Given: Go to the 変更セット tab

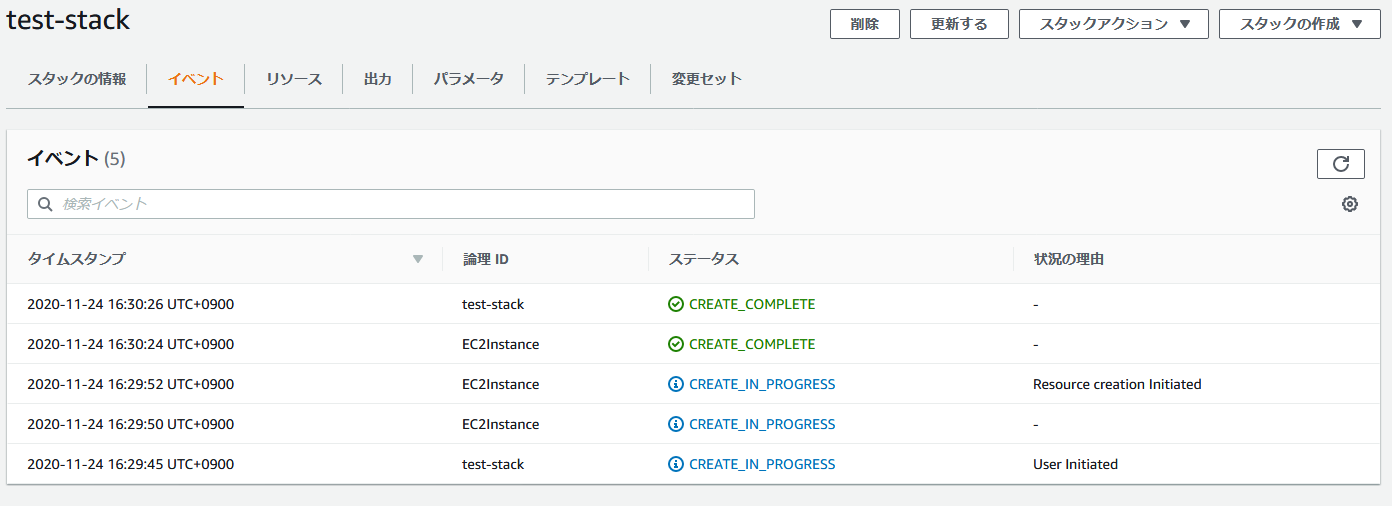Looking at the screenshot, I should [x=707, y=79].
